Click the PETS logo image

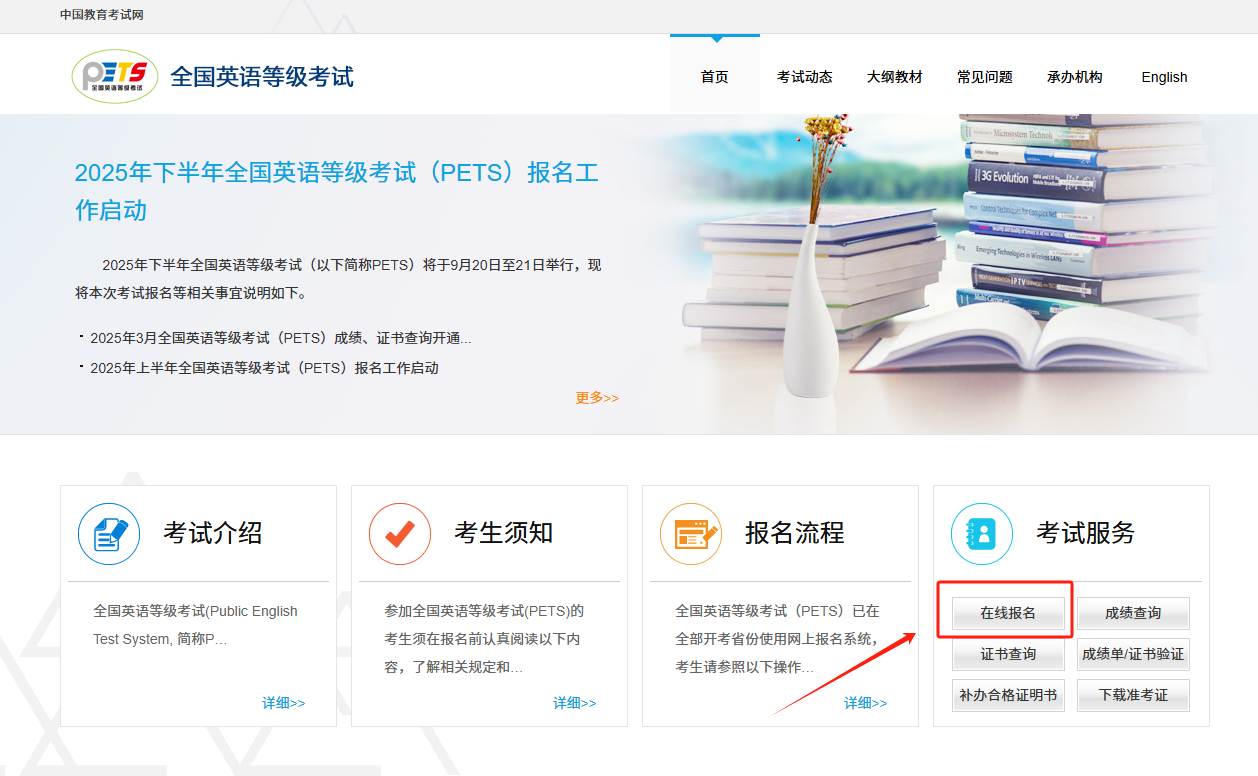(x=115, y=76)
